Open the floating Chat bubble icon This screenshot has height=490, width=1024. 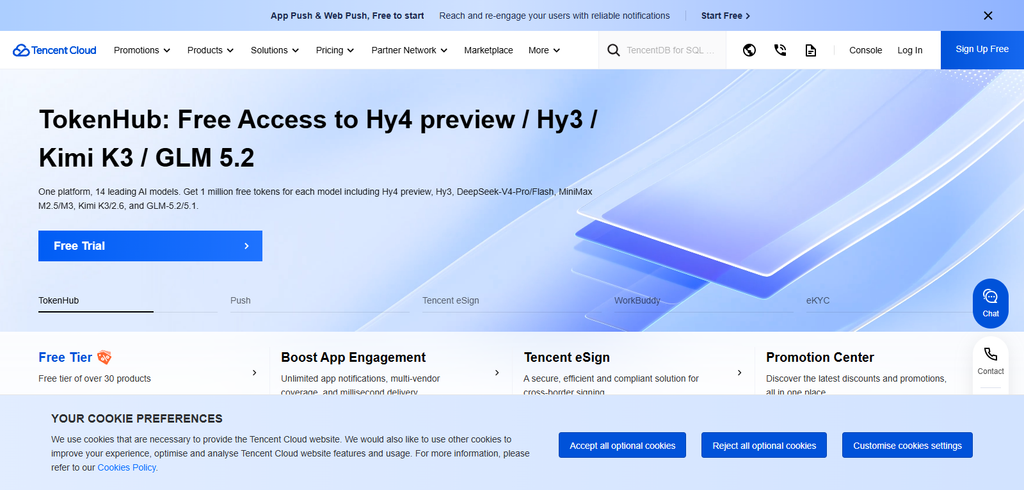click(991, 297)
